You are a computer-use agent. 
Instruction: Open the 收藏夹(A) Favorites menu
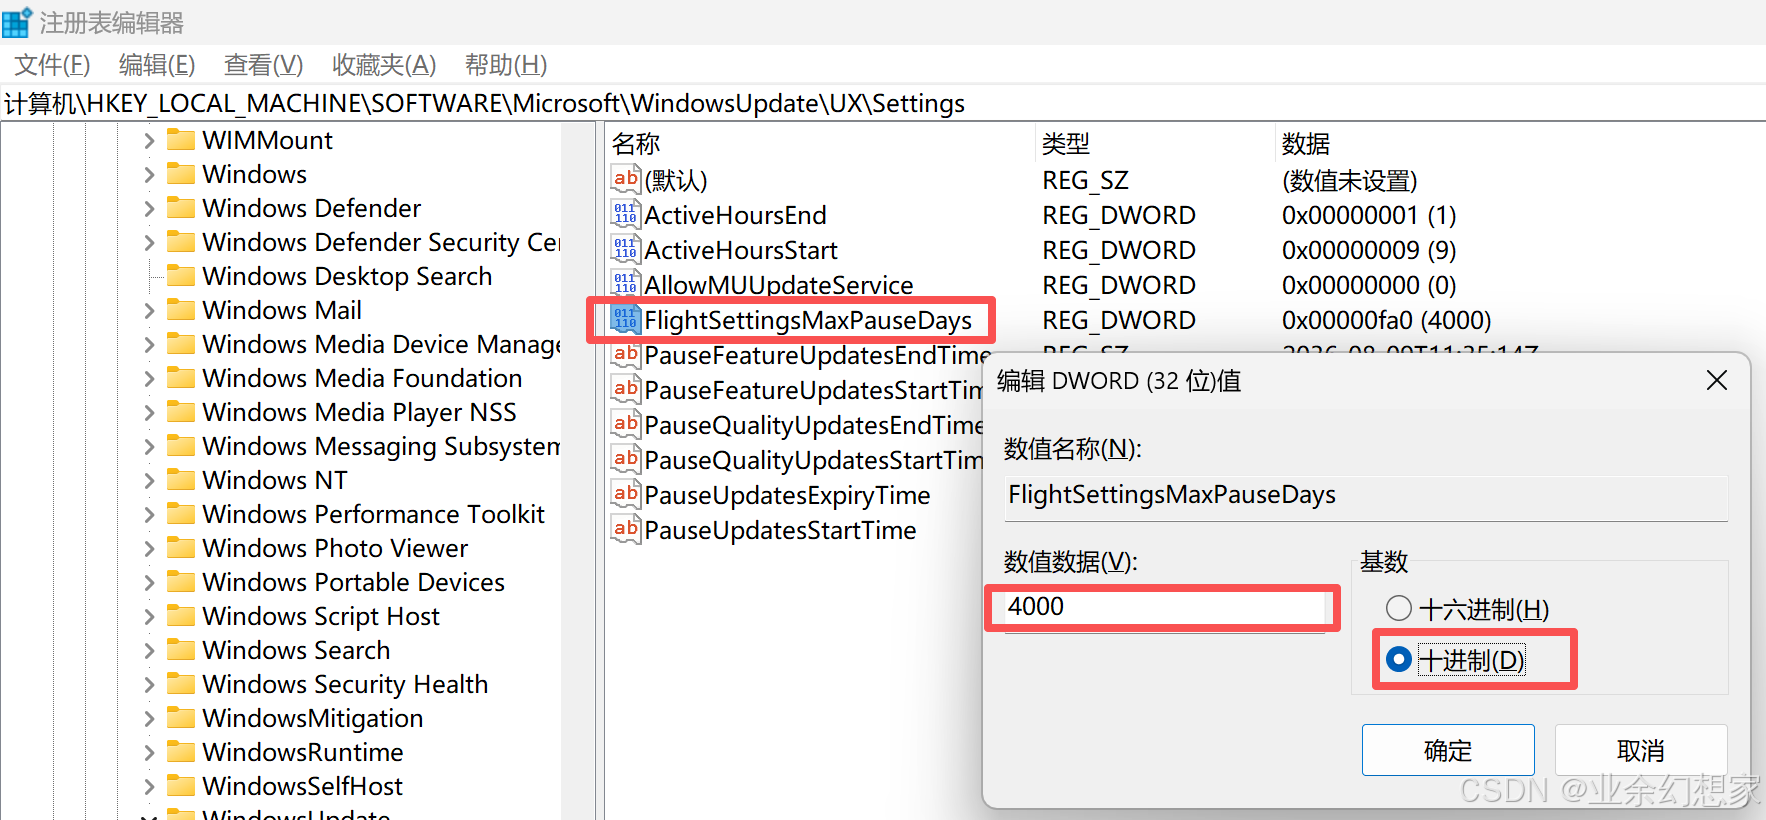click(384, 65)
